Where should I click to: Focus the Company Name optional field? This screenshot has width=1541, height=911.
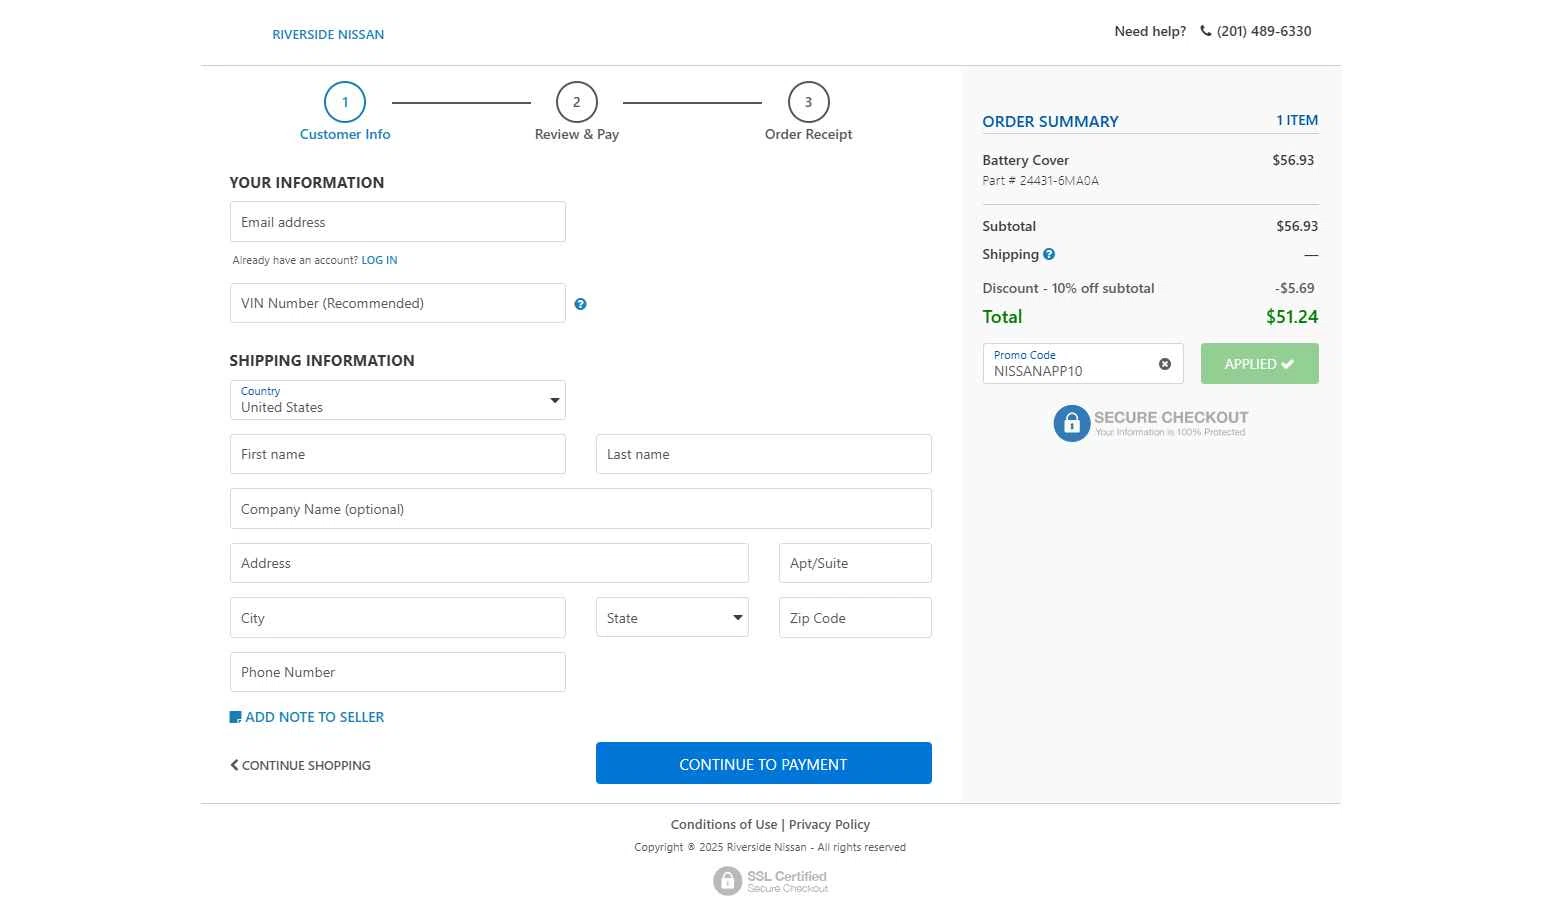click(x=581, y=509)
